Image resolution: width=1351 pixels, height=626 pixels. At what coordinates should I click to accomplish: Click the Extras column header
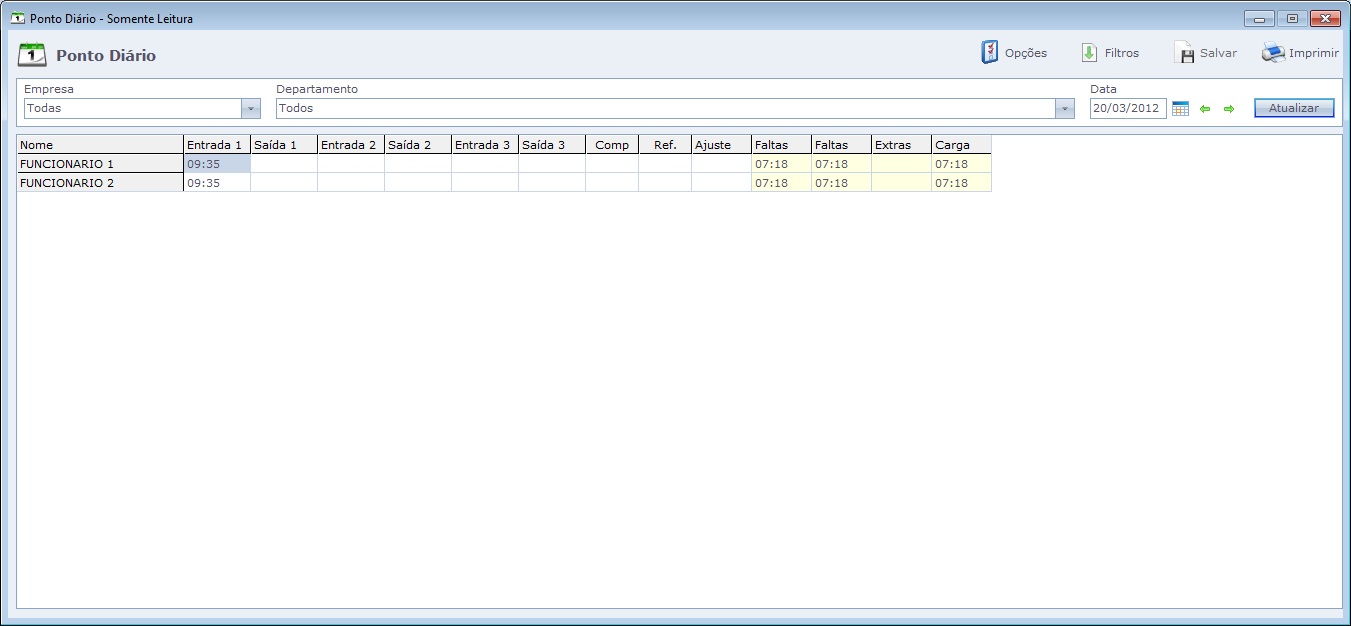coord(901,145)
